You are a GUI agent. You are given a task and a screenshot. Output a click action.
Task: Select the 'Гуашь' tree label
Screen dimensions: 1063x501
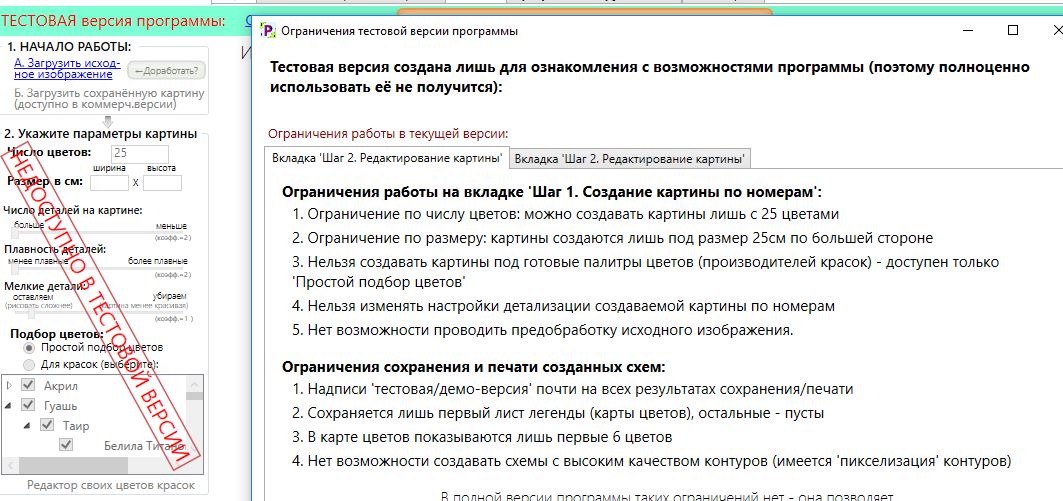coord(61,406)
